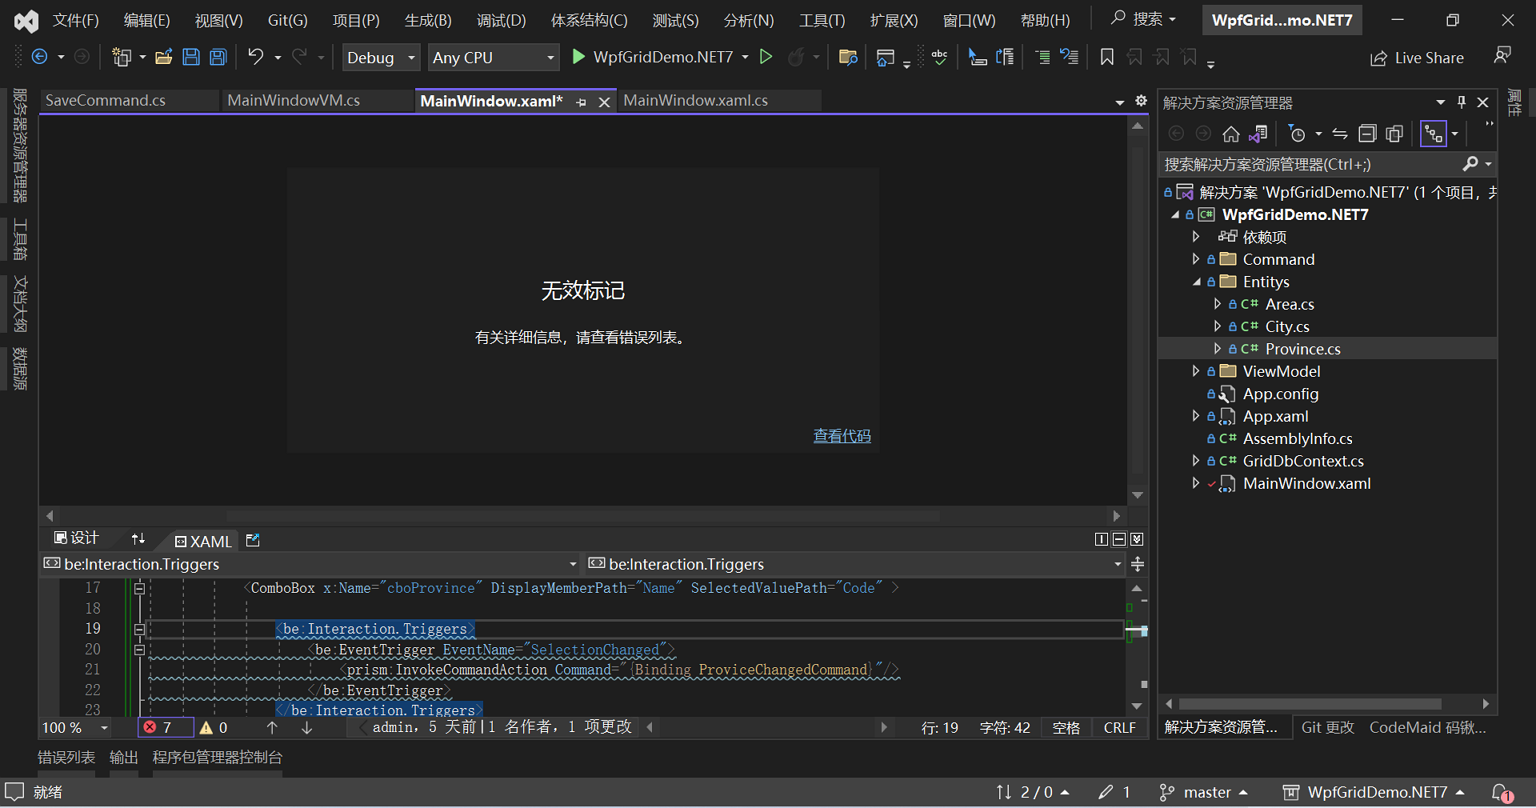This screenshot has width=1536, height=808.
Task: Click the swap panes arrows icon
Action: point(138,539)
